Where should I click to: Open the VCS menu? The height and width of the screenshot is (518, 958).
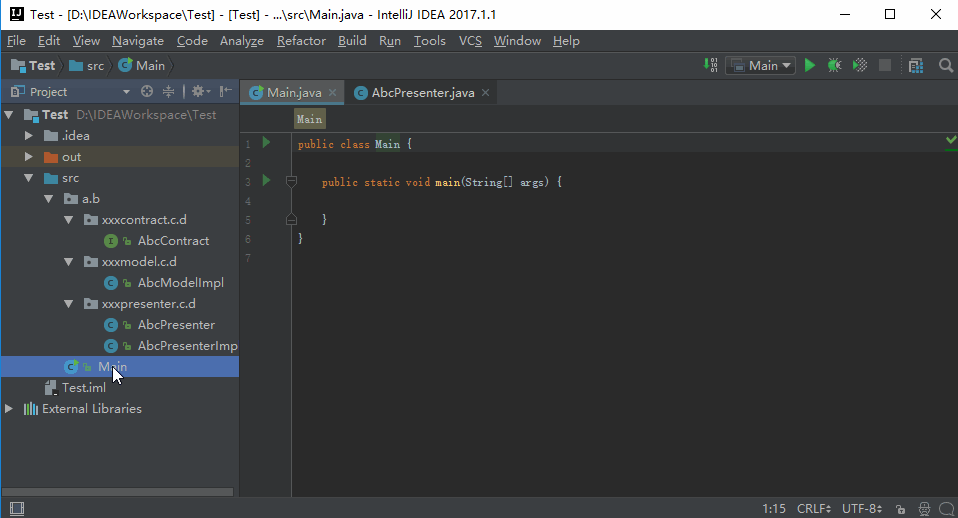point(470,41)
